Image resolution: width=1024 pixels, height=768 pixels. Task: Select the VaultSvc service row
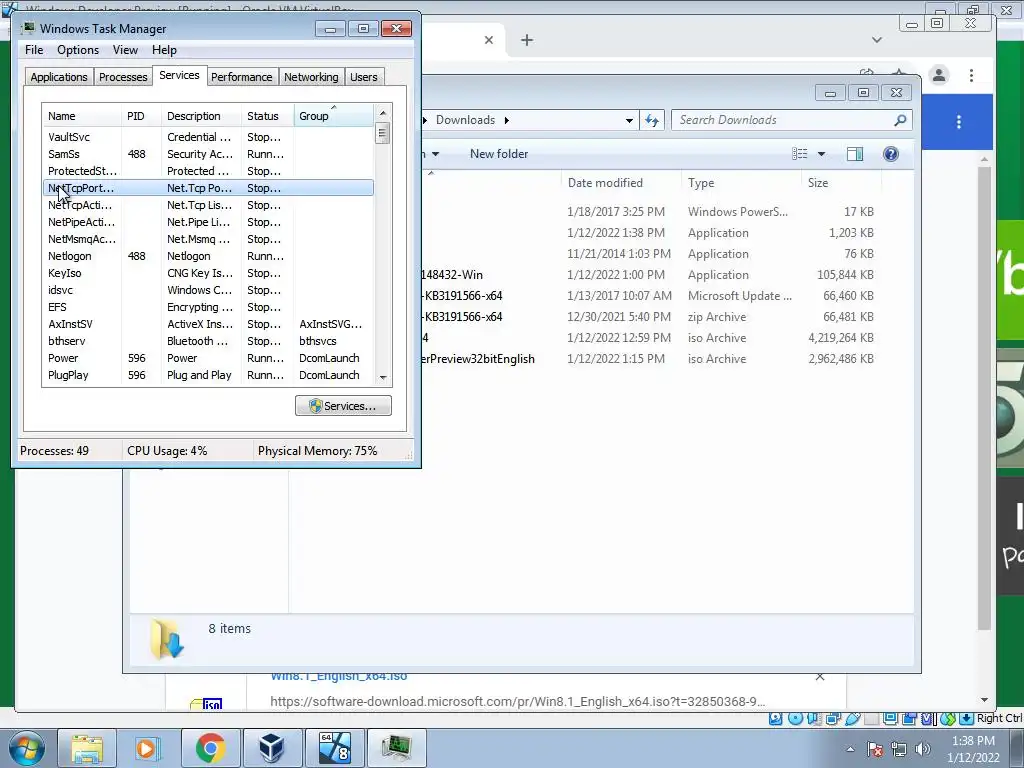click(x=208, y=137)
